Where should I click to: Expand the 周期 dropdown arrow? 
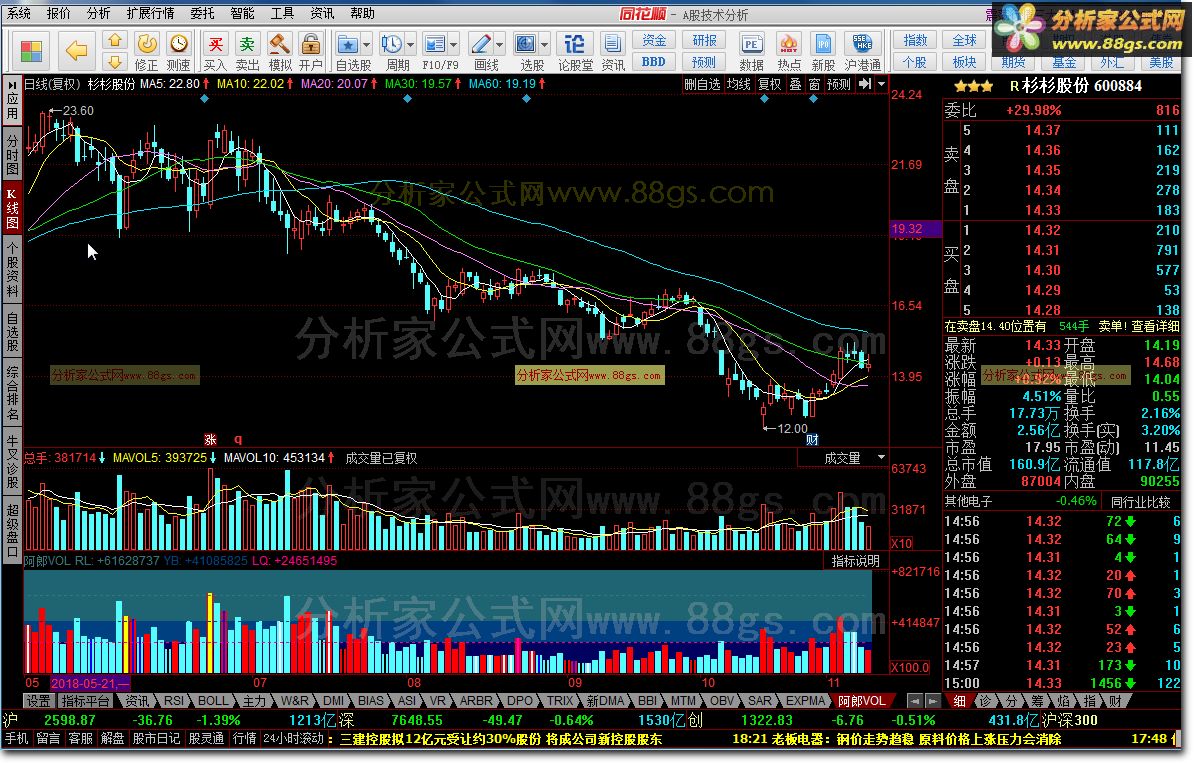[410, 44]
